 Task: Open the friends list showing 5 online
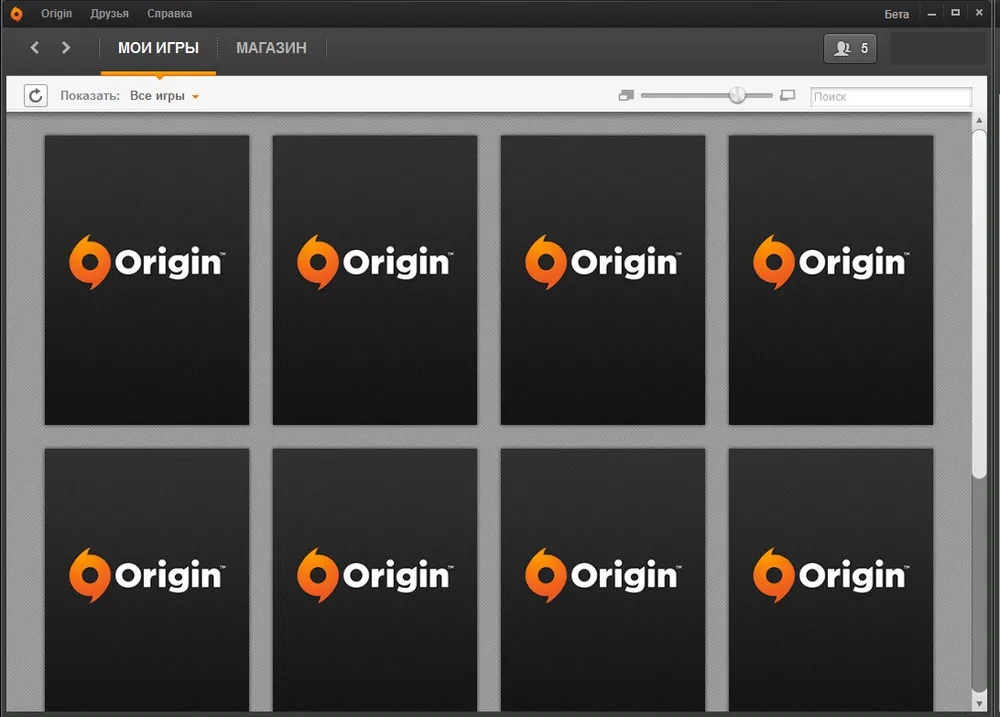click(x=850, y=48)
